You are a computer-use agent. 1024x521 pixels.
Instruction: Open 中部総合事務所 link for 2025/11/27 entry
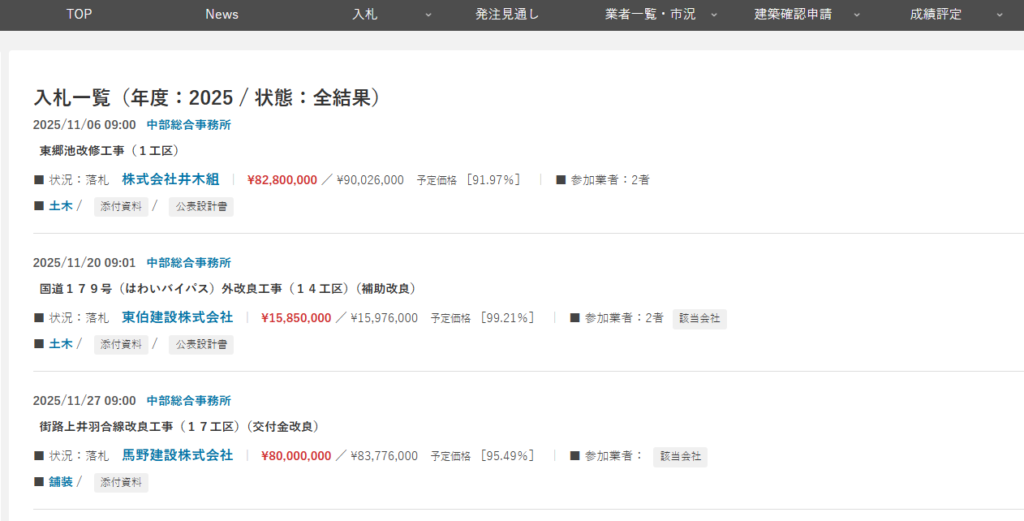(x=189, y=401)
